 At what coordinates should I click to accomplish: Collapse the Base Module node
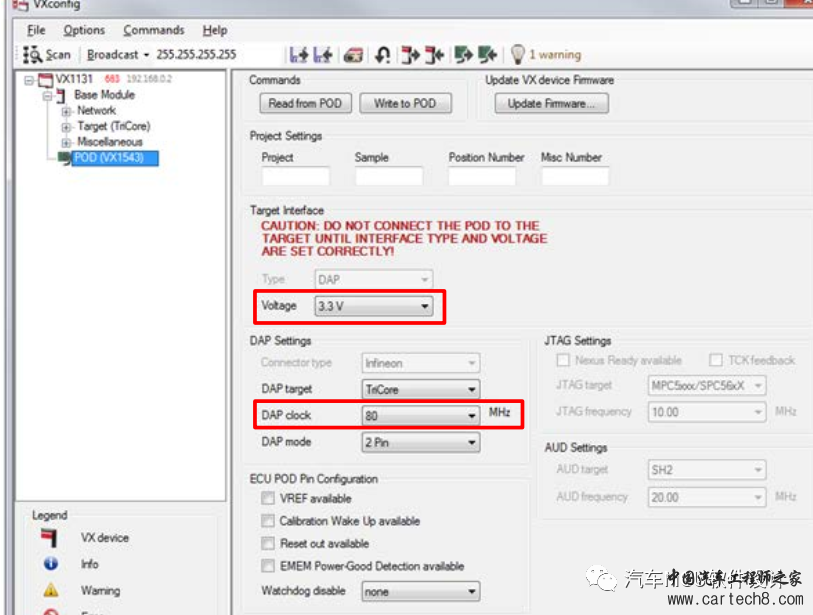coord(47,95)
